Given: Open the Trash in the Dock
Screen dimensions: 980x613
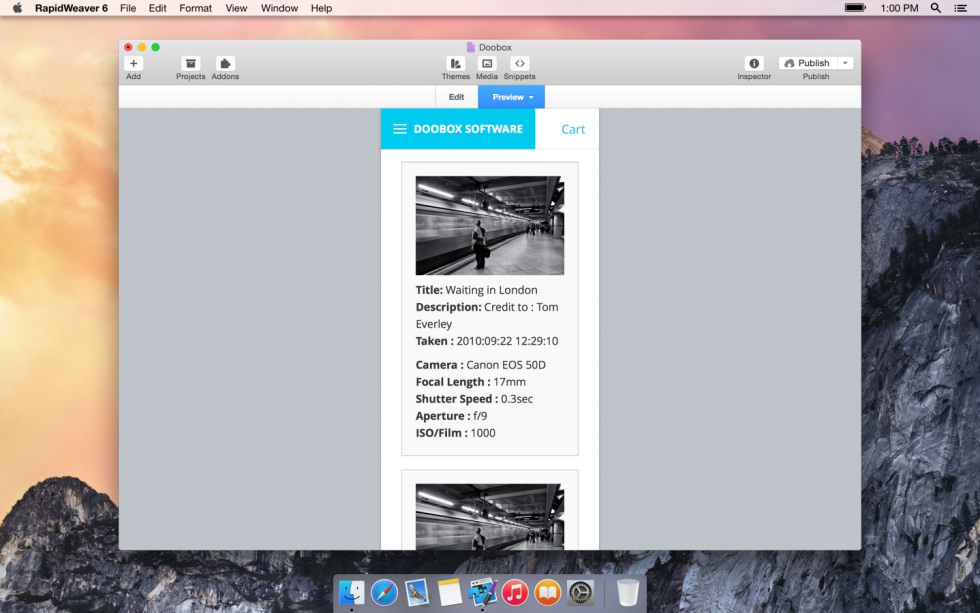Looking at the screenshot, I should (628, 592).
